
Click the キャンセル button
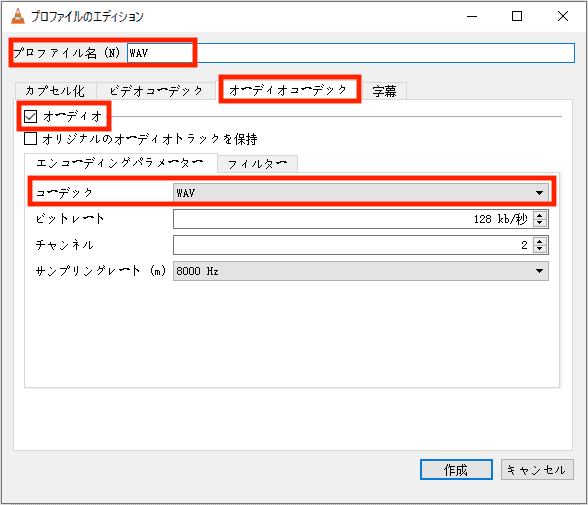[537, 469]
